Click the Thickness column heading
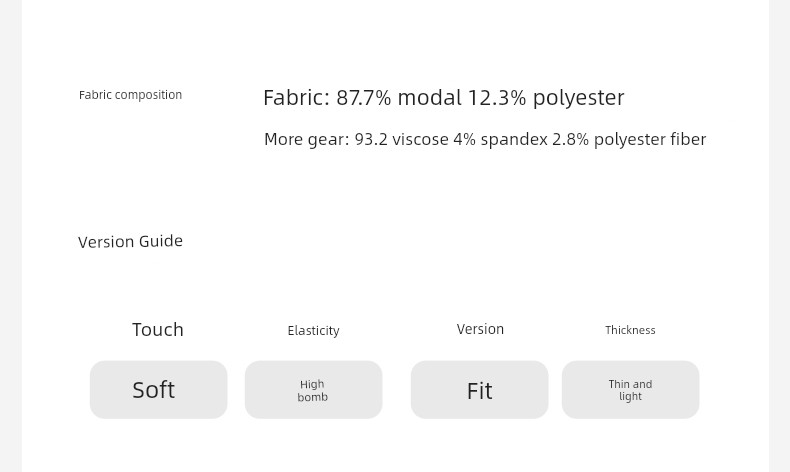Screen dimensions: 790x472 tap(630, 330)
